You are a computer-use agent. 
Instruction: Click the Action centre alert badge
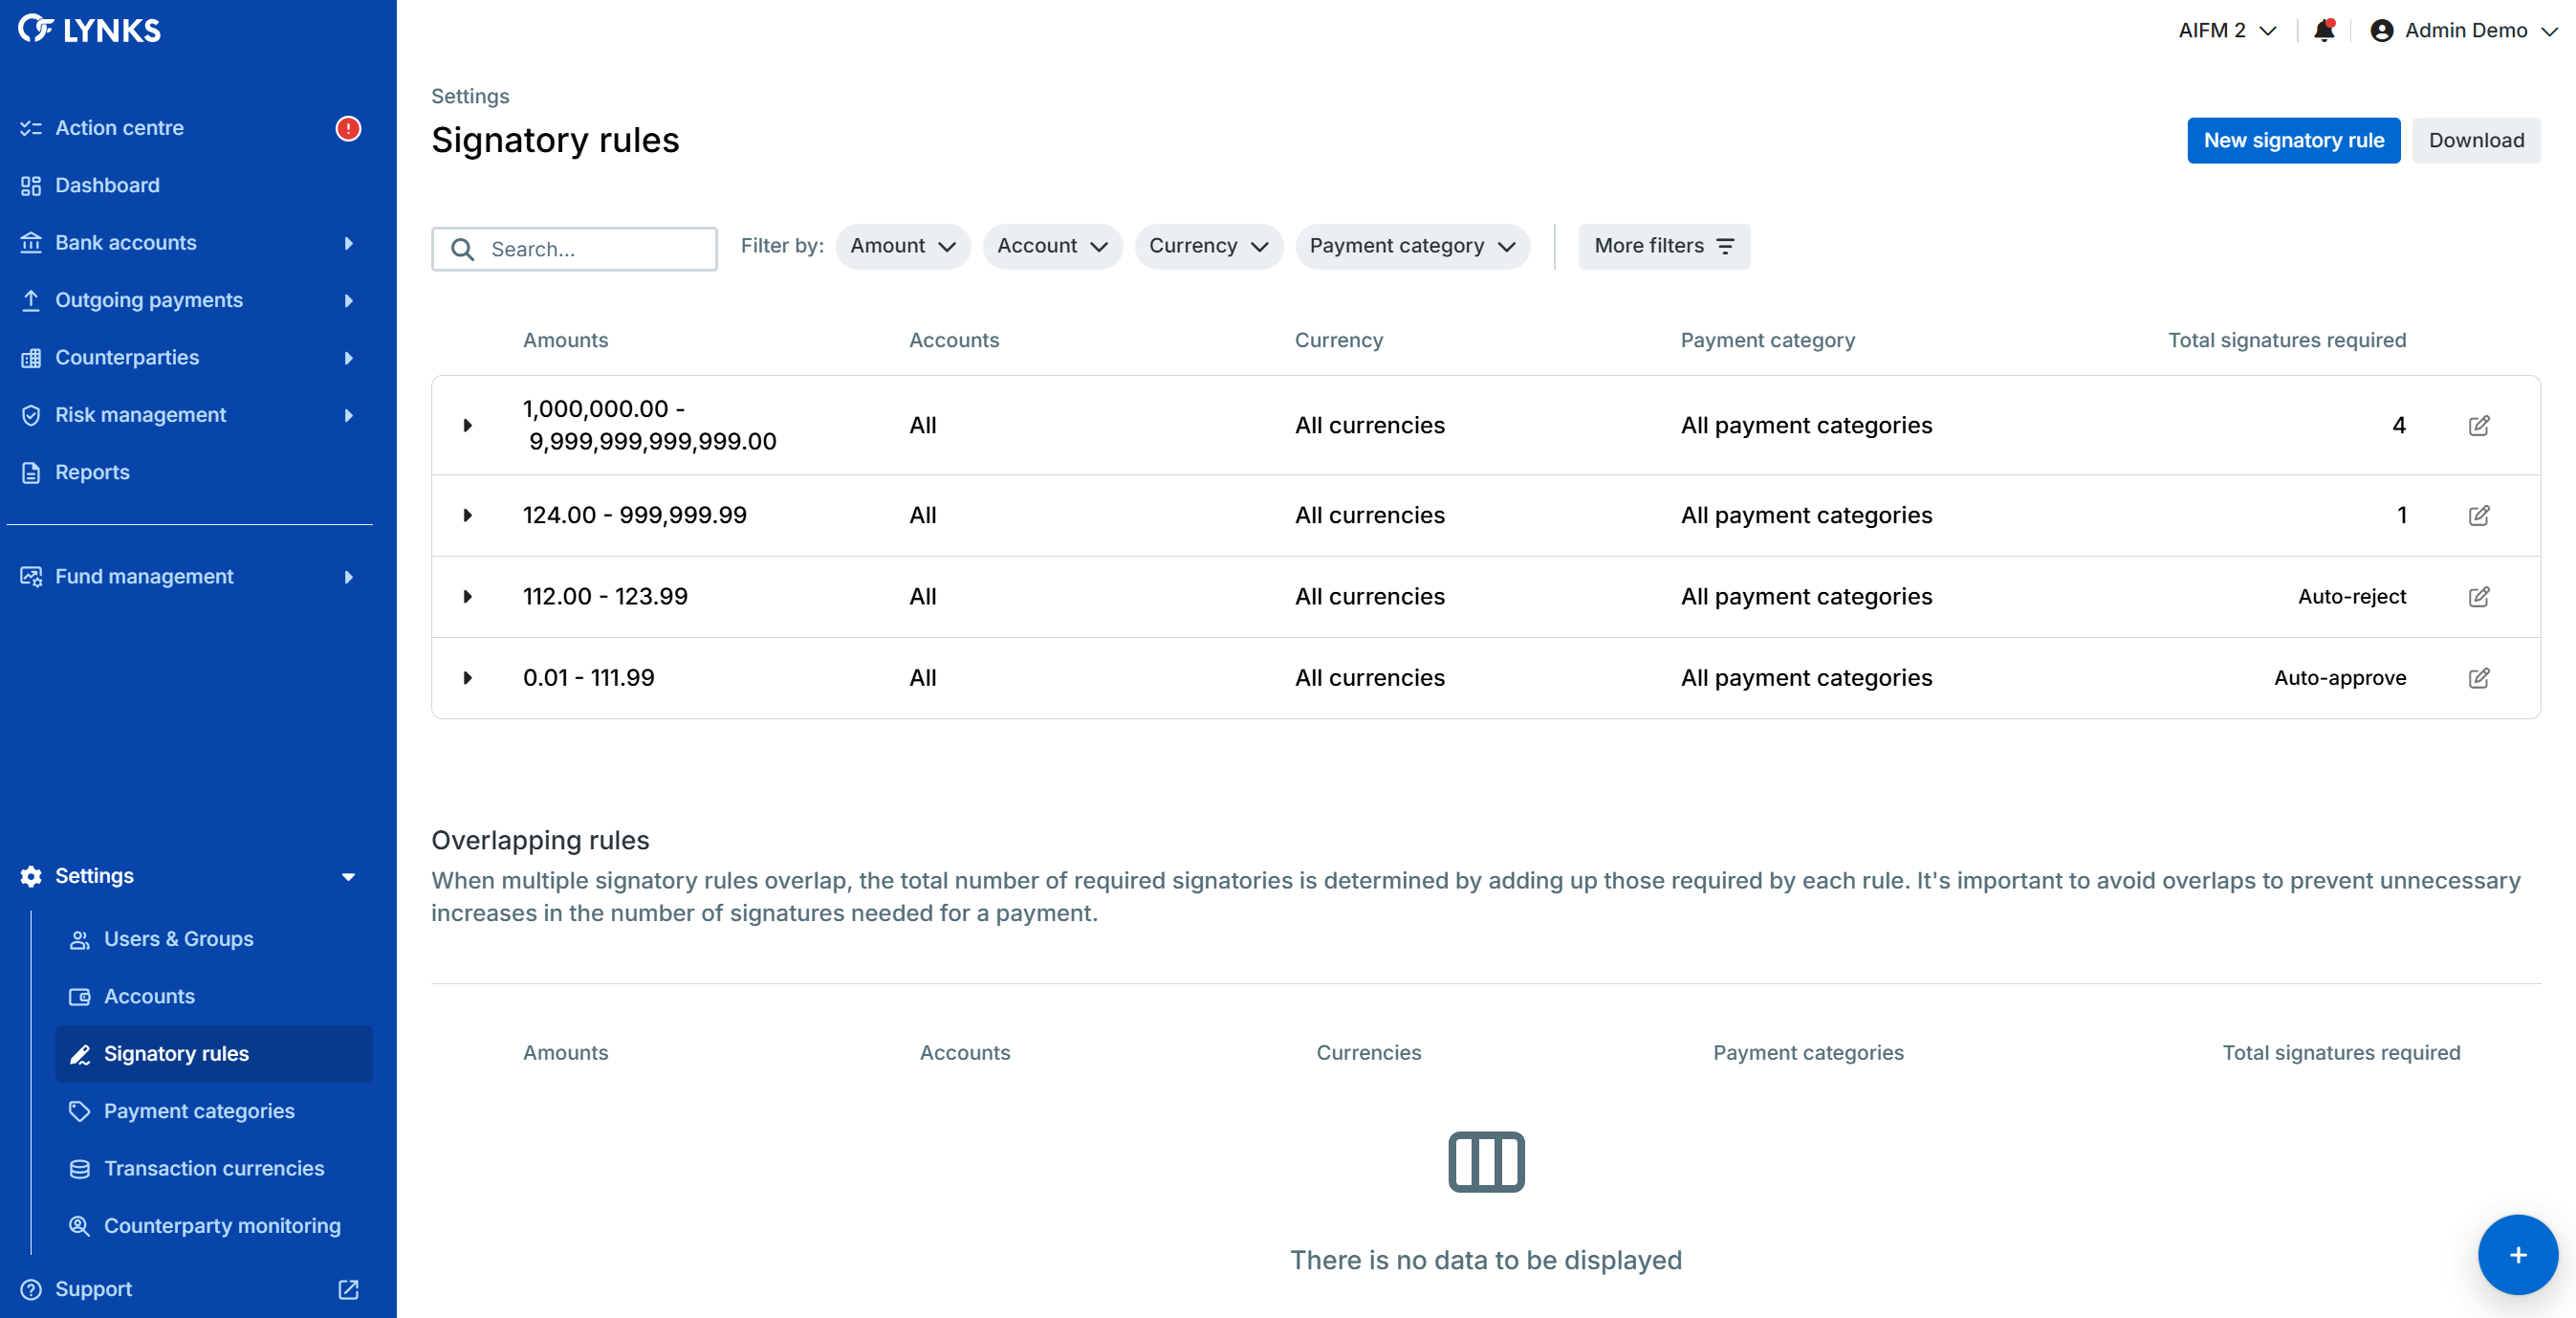tap(348, 128)
